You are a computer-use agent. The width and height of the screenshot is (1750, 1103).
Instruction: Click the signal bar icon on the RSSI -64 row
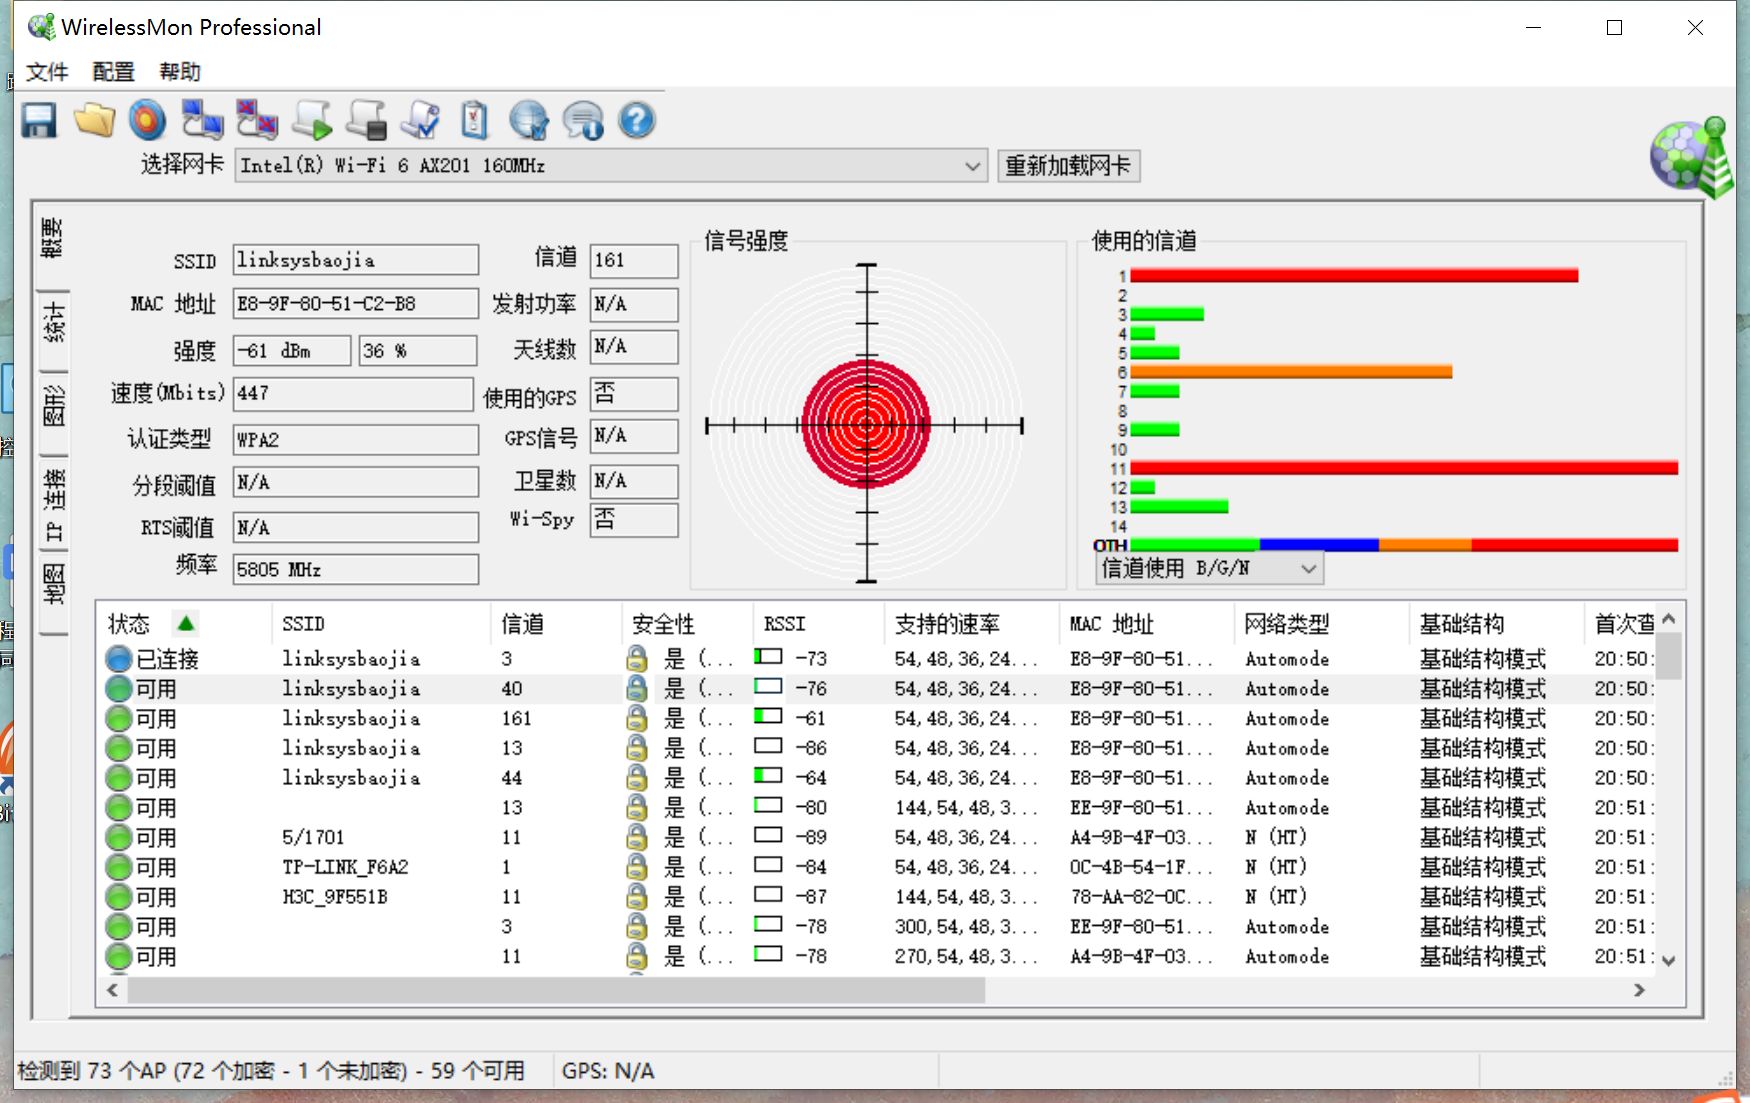pos(768,775)
